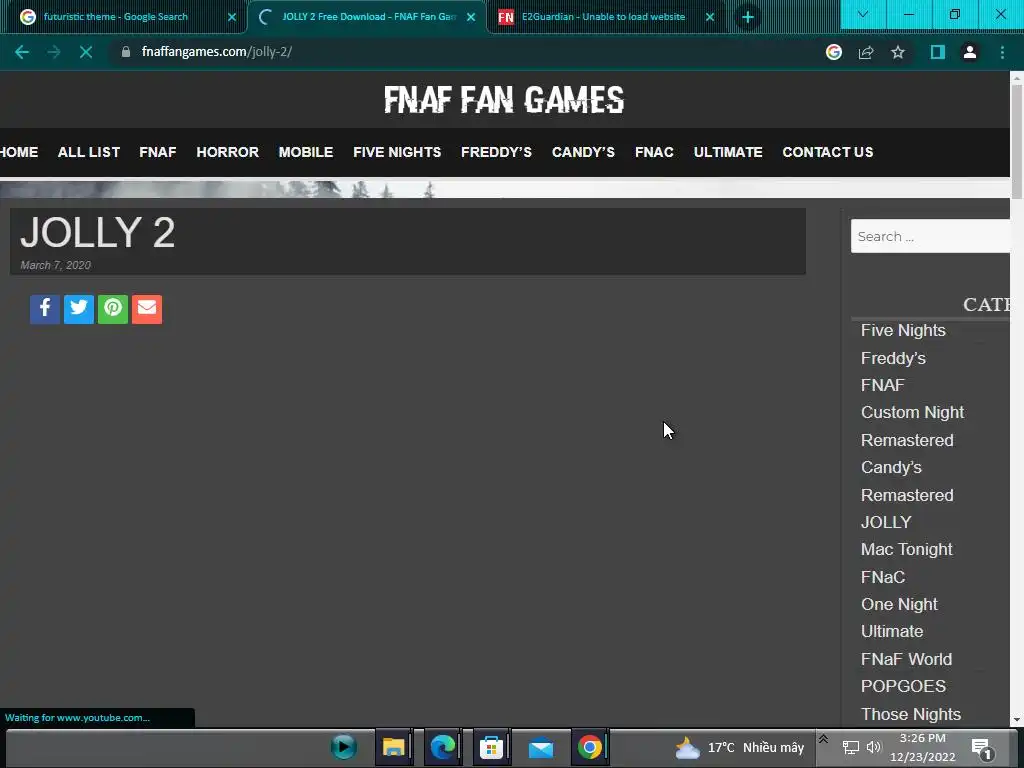Open FNaC category link in sidebar
Screen dimensions: 1024x768
882,577
